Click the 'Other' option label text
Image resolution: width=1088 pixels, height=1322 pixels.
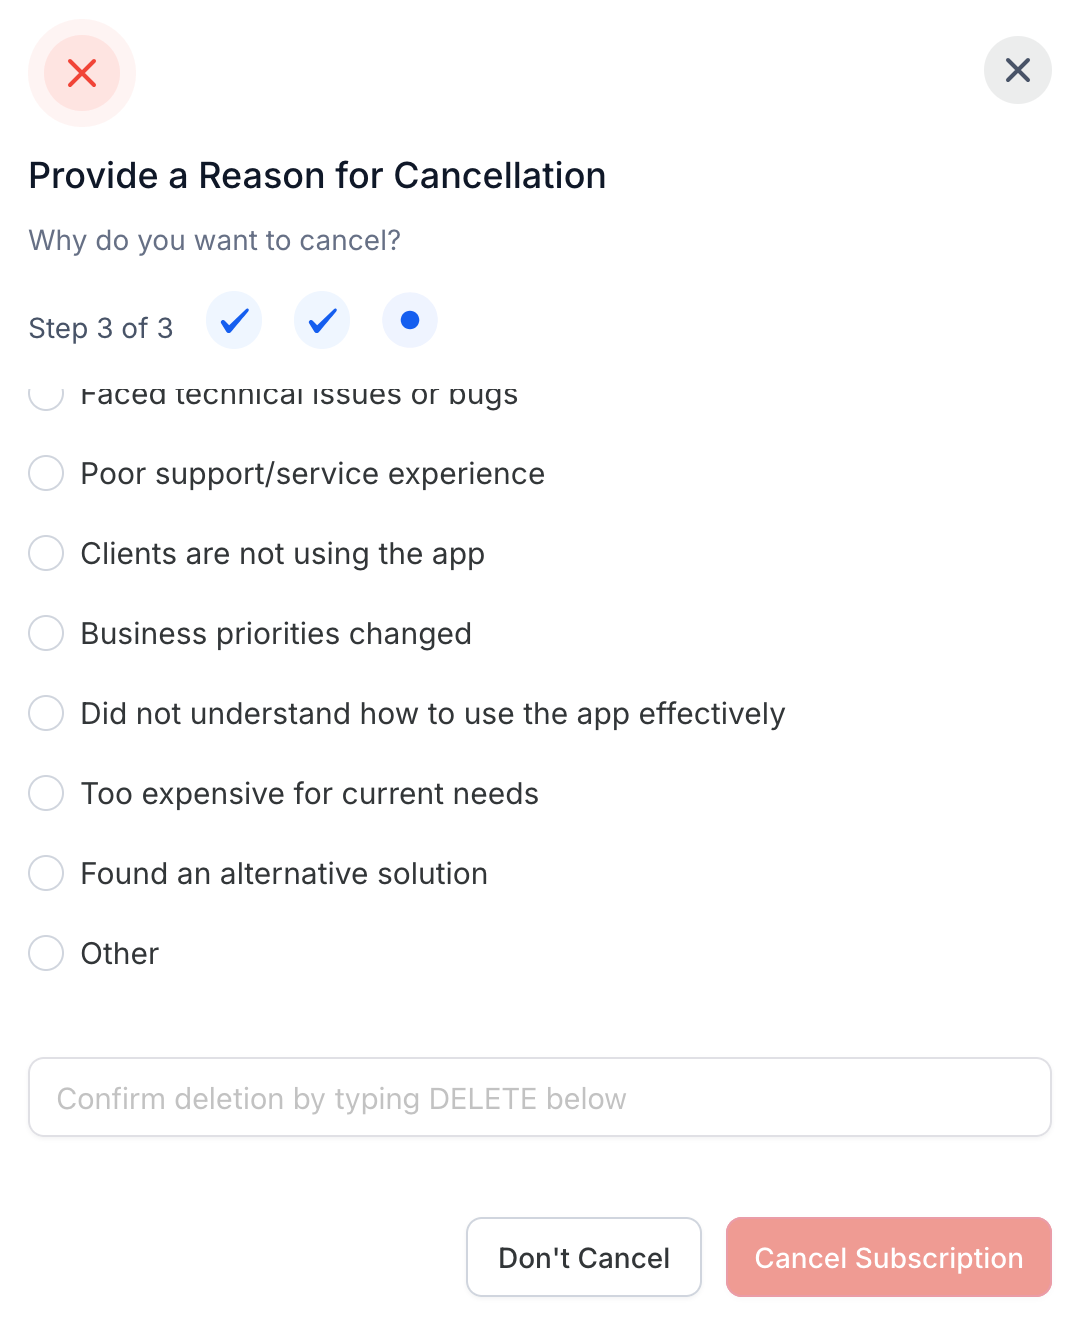pos(120,954)
